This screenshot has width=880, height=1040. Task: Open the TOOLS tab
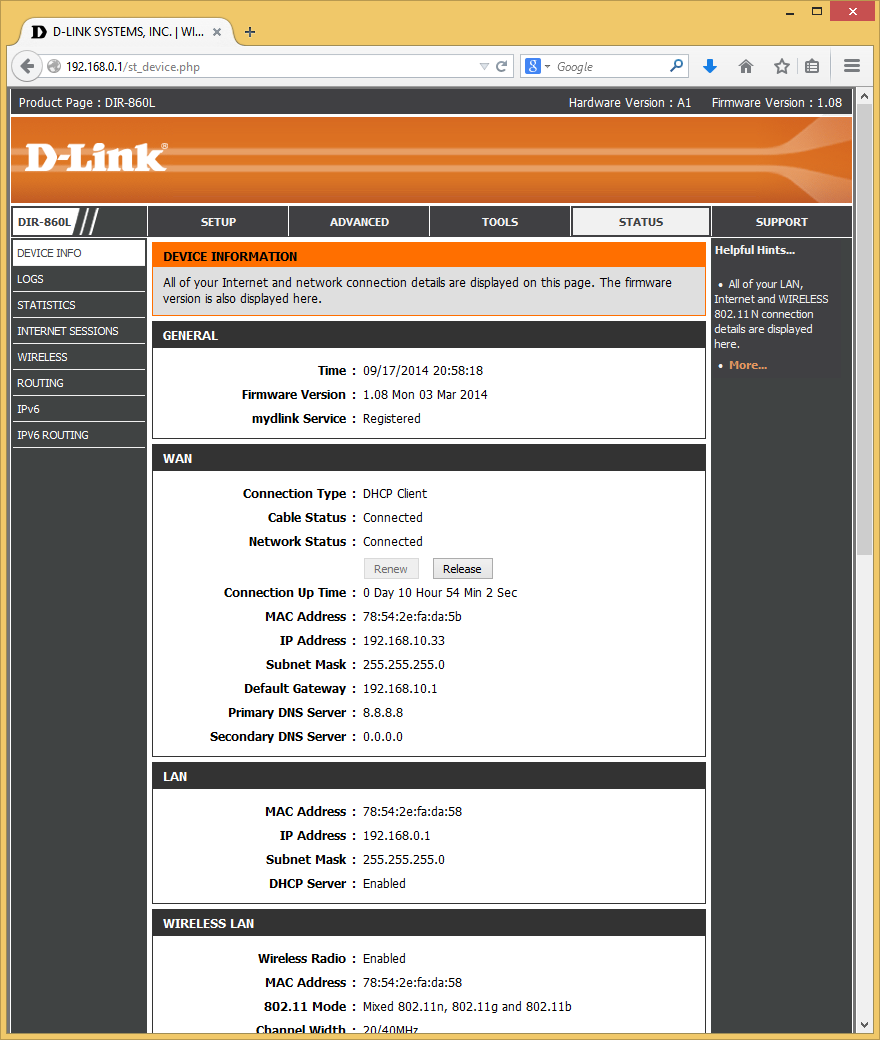coord(500,222)
